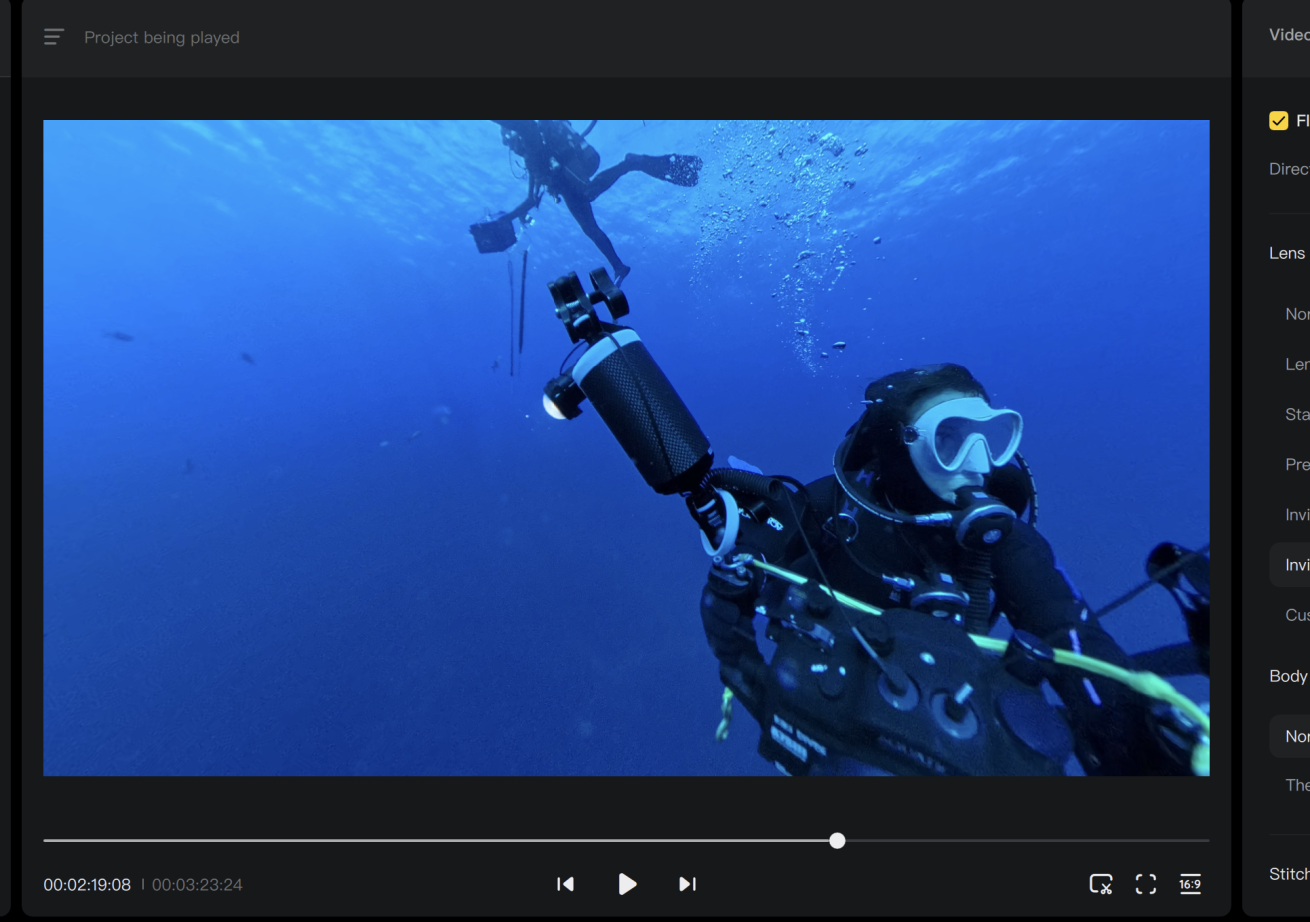Select the highlighted 'Invi' lens option
Screen dimensions: 1310x922
point(1296,565)
